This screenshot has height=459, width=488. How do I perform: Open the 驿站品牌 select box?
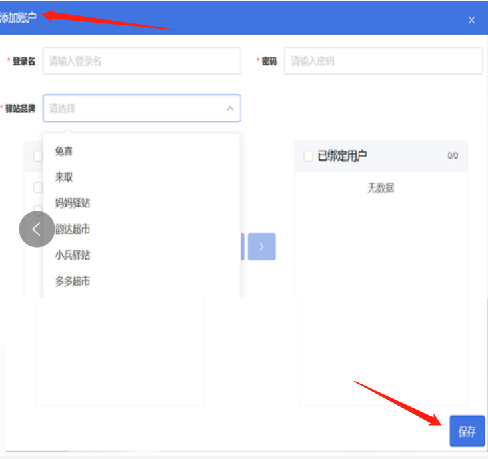click(142, 108)
